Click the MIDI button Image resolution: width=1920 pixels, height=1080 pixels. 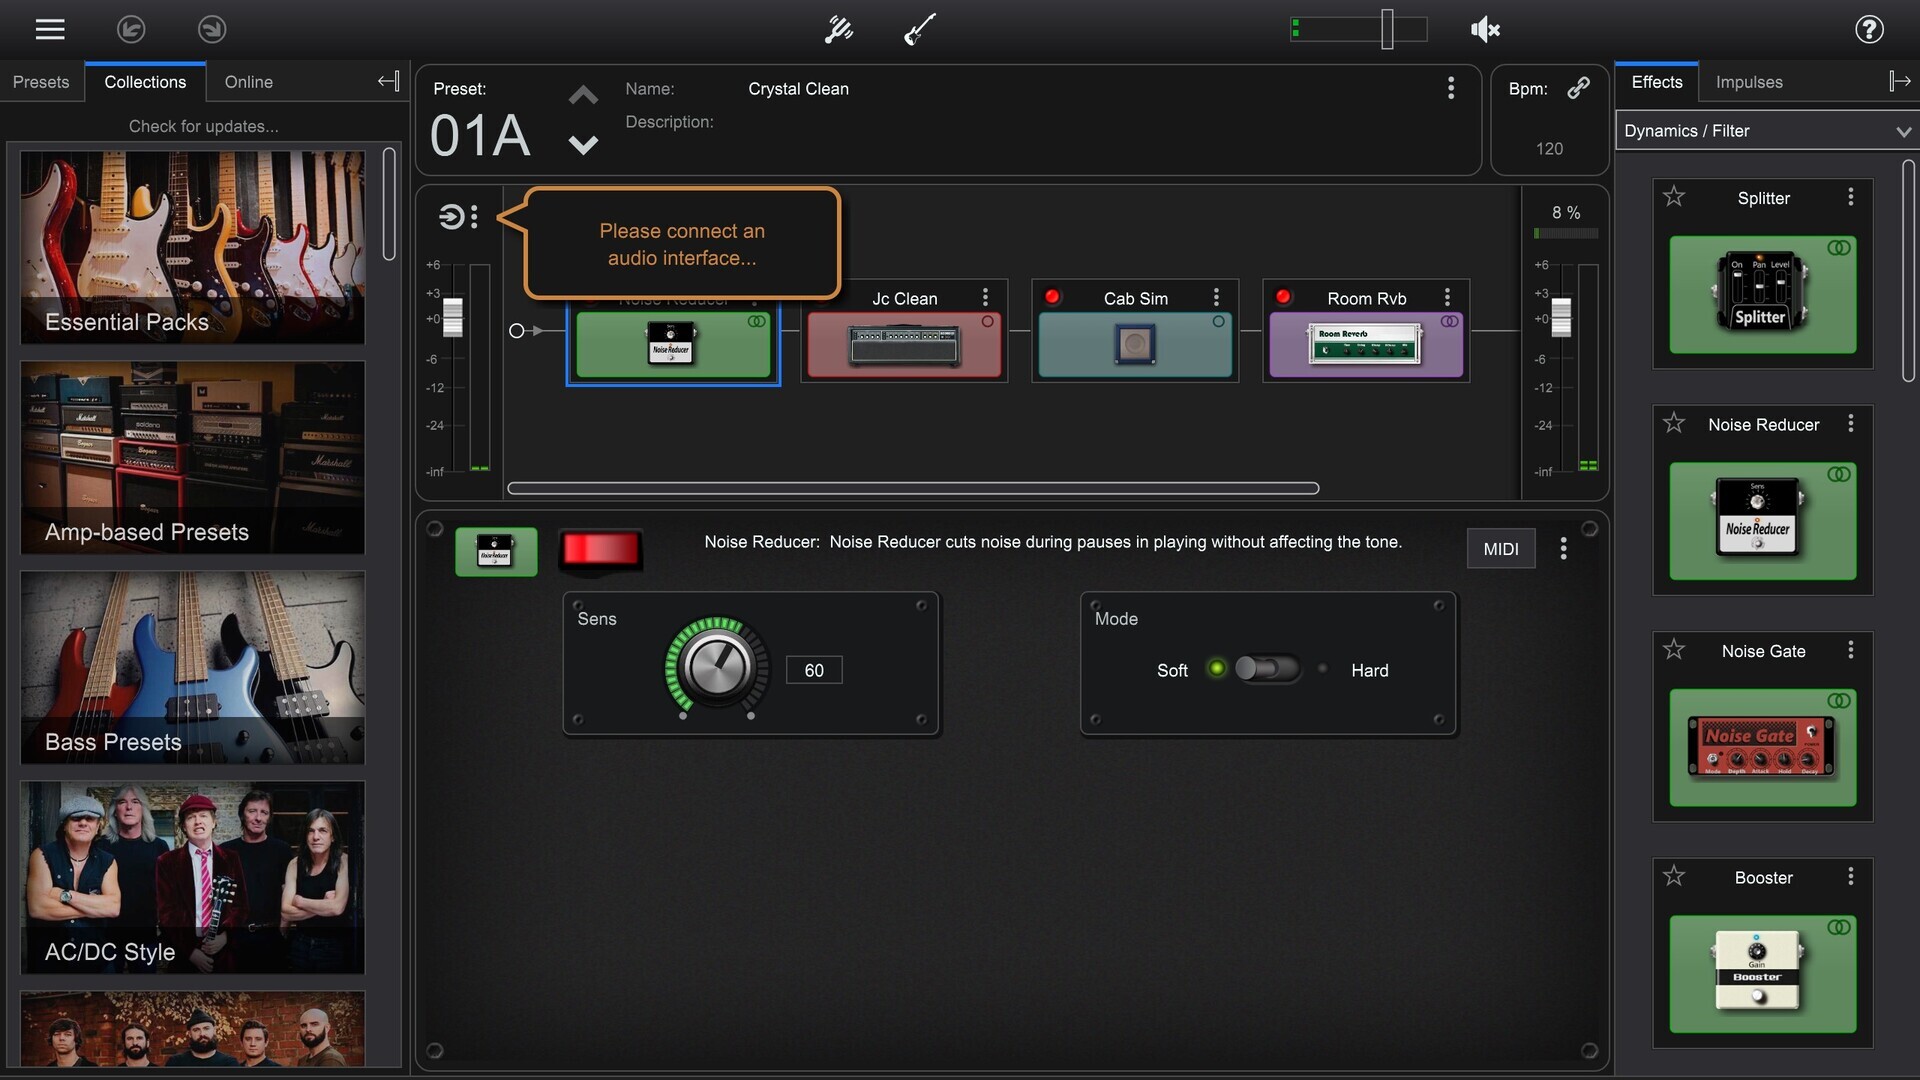click(1501, 549)
